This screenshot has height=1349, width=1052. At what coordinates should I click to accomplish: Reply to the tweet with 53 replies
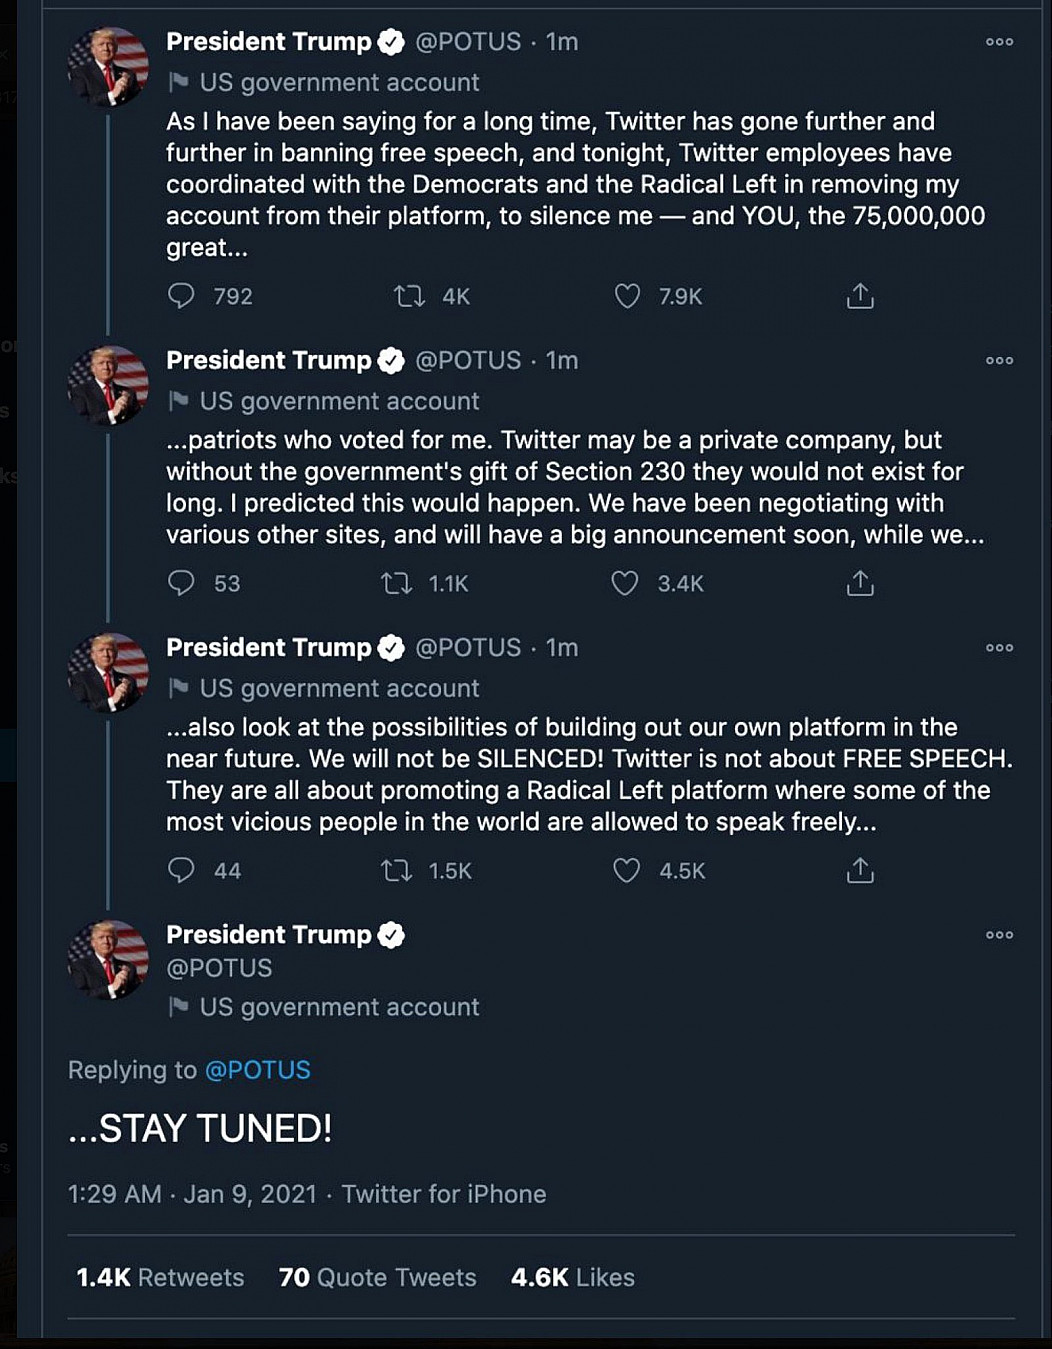coord(181,583)
